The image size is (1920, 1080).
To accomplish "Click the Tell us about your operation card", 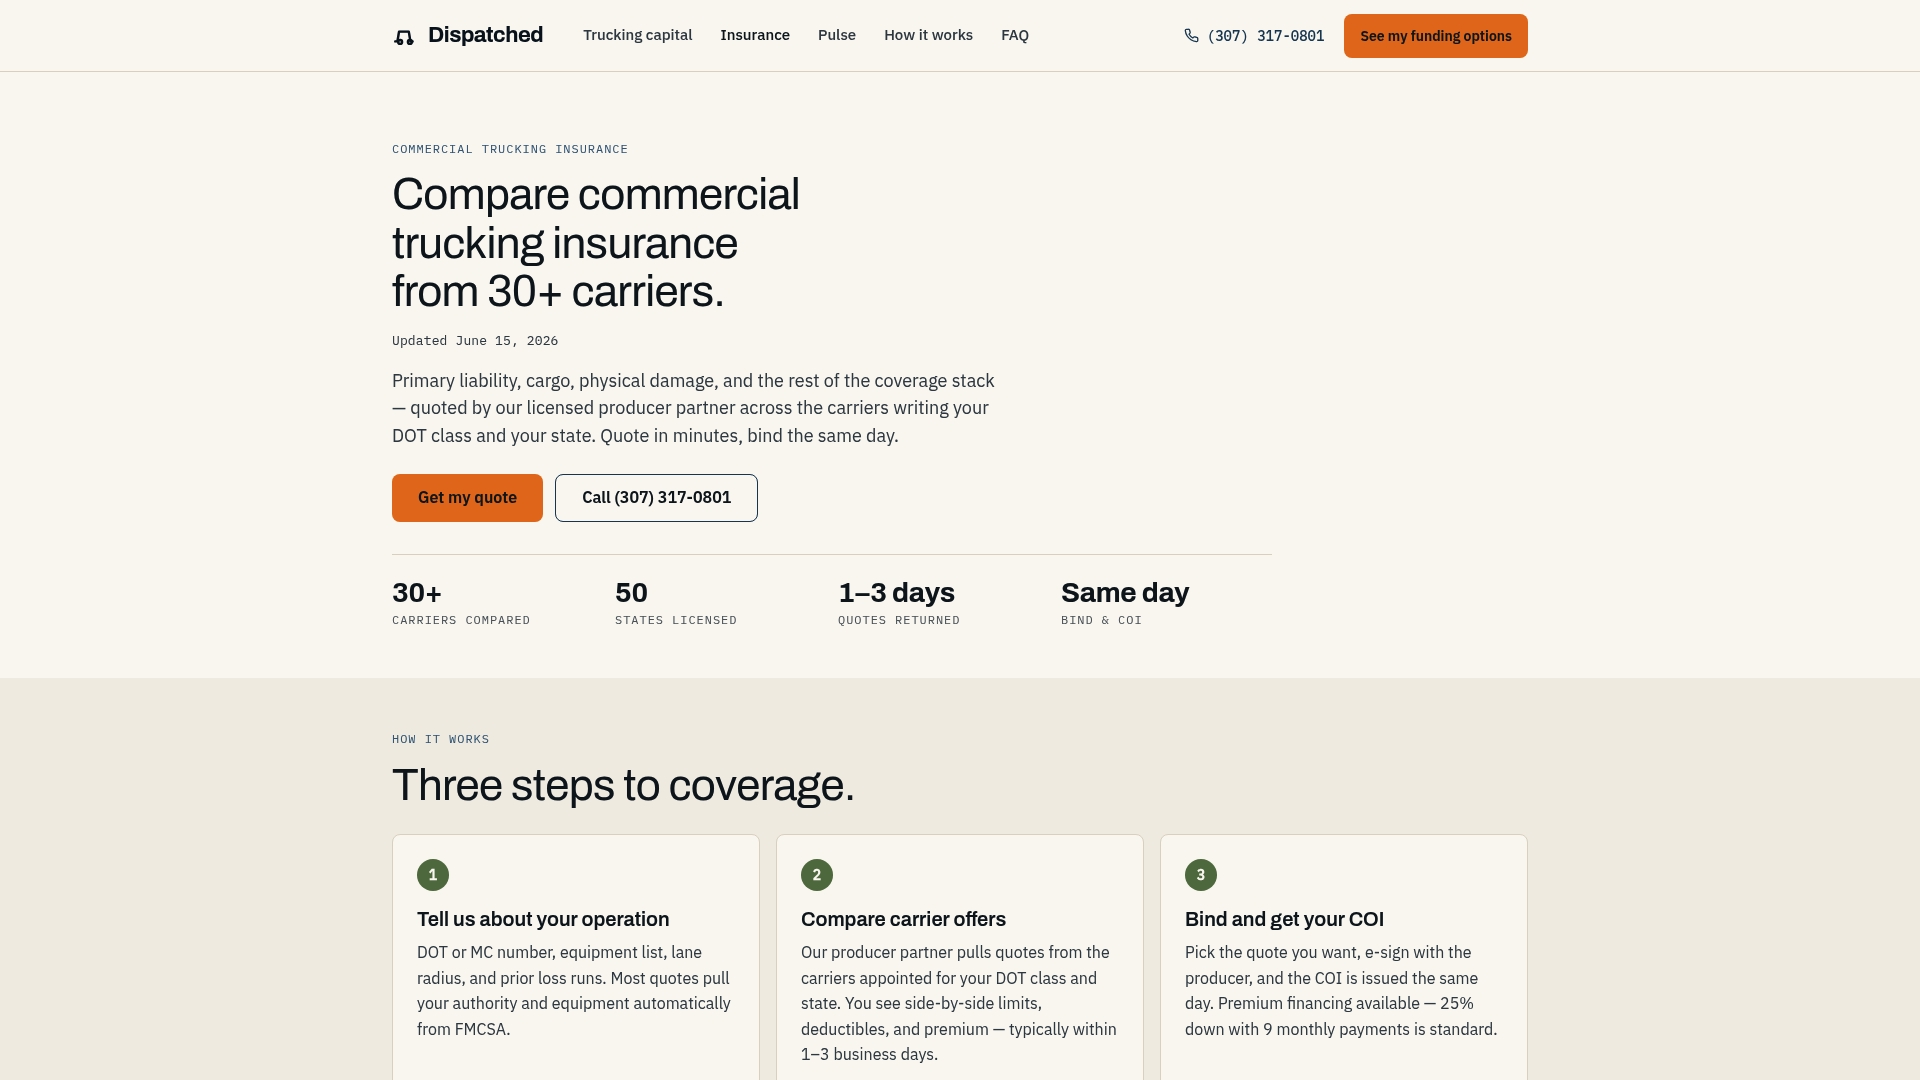I will click(576, 957).
